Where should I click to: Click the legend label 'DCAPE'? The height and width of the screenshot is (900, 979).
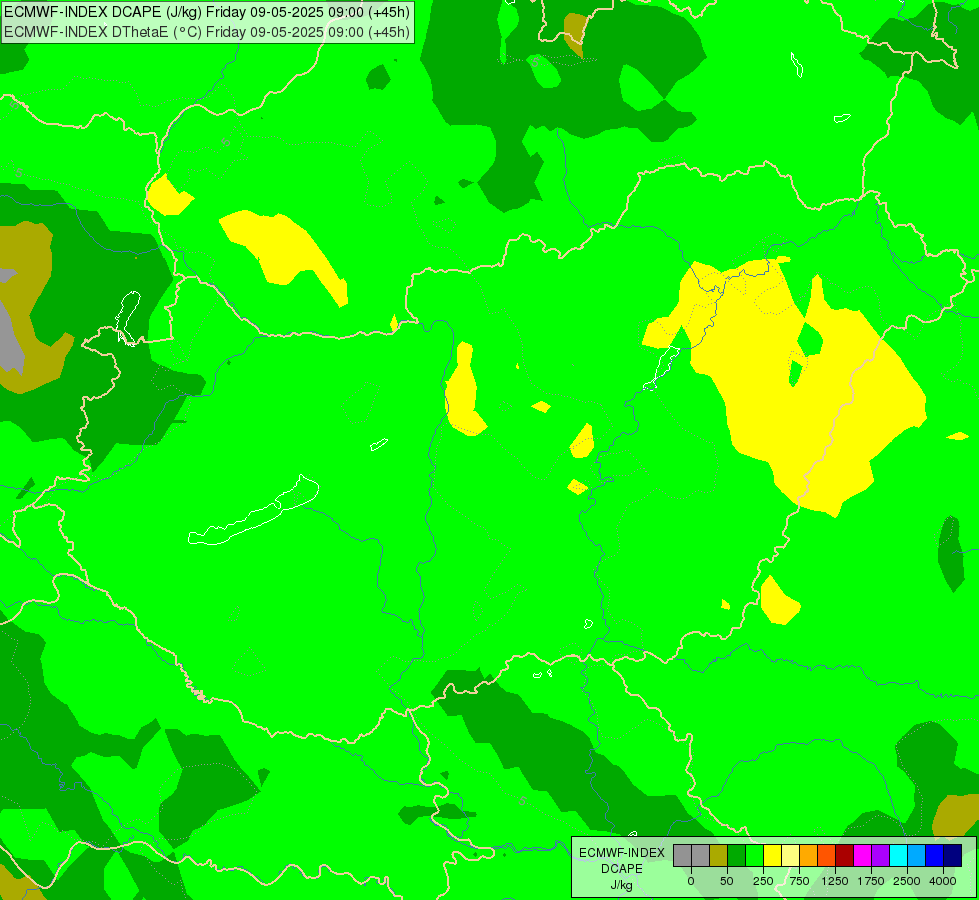pos(622,869)
